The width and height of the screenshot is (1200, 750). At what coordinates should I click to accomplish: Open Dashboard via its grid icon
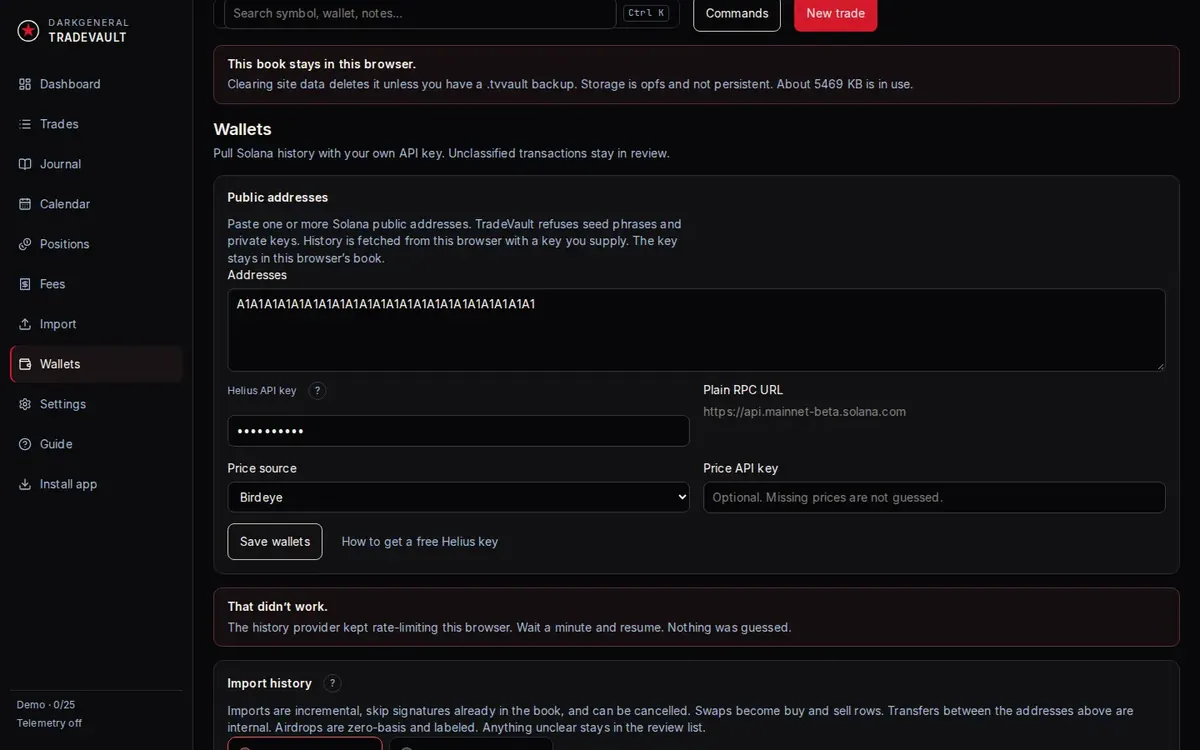[25, 84]
